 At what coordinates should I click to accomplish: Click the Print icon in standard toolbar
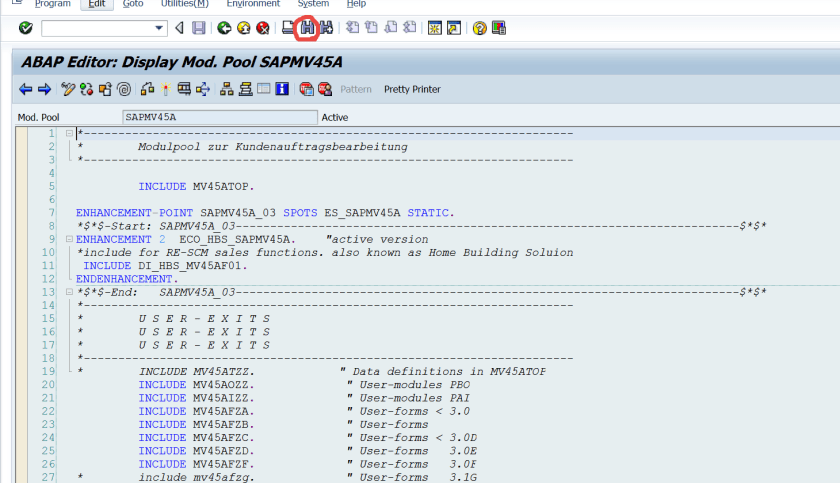tap(289, 28)
